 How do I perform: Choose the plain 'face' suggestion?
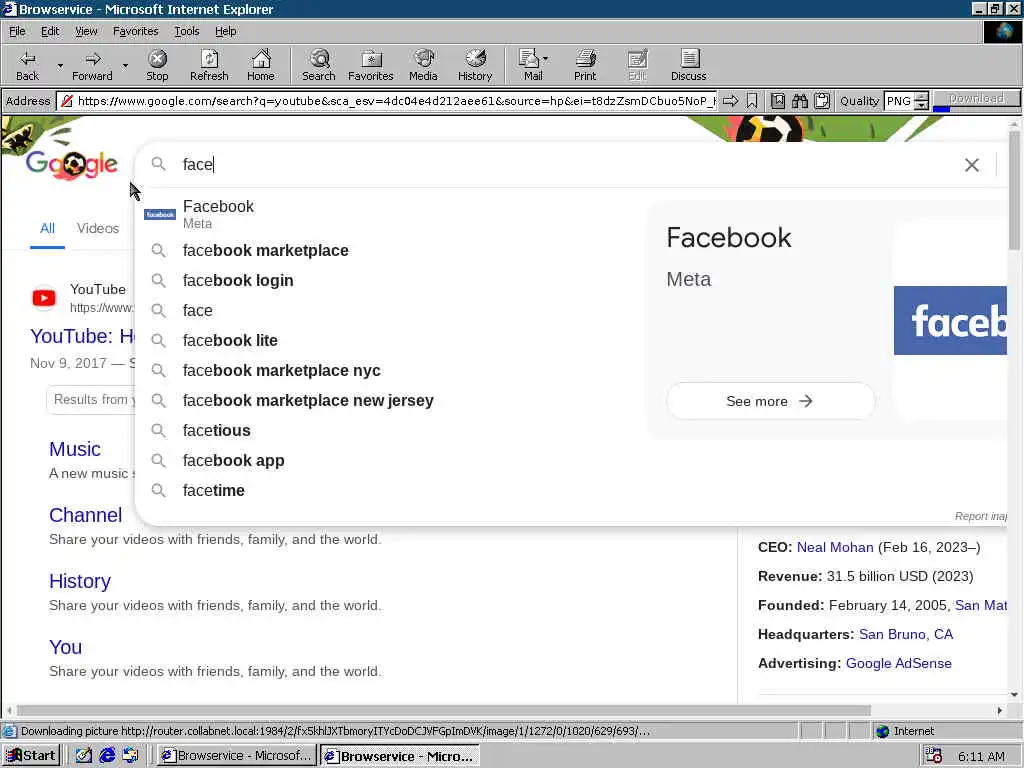(x=392, y=310)
